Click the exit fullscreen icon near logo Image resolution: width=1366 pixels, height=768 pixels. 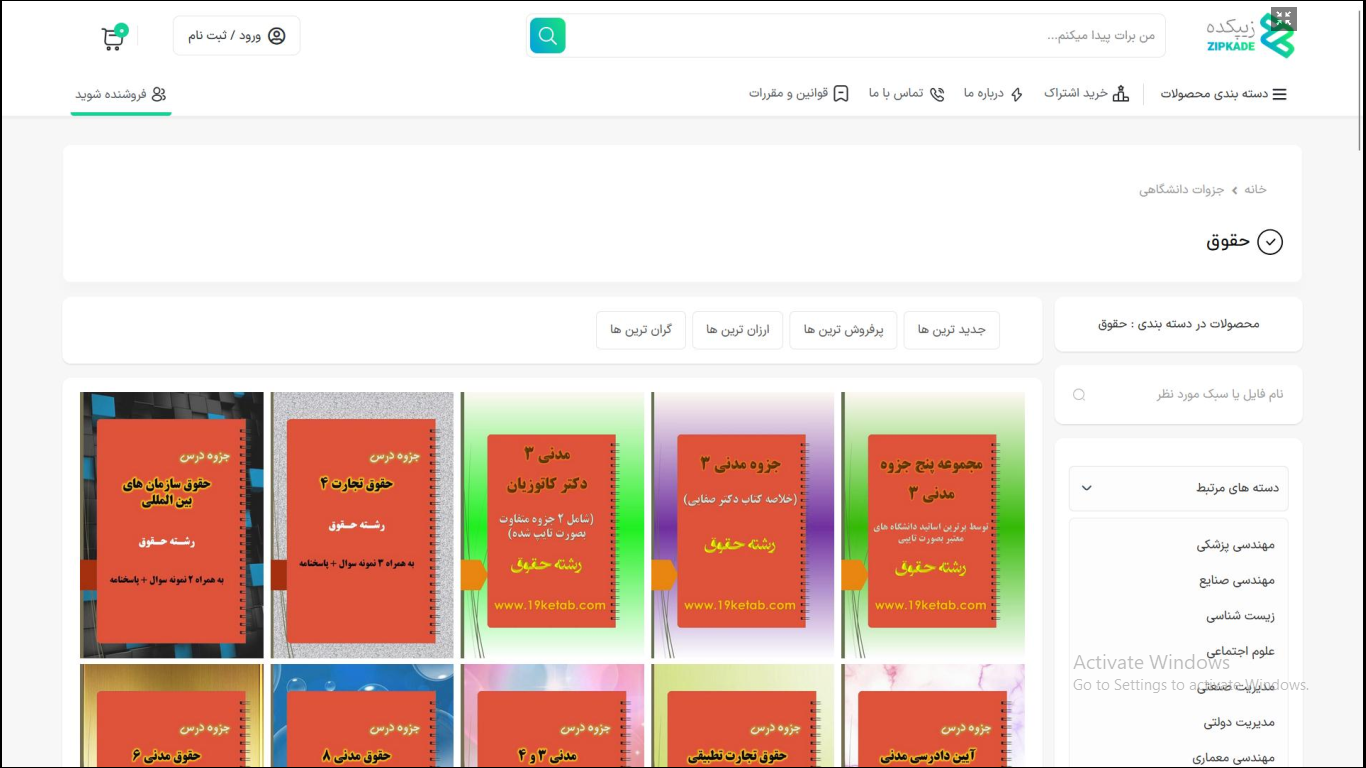1284,18
